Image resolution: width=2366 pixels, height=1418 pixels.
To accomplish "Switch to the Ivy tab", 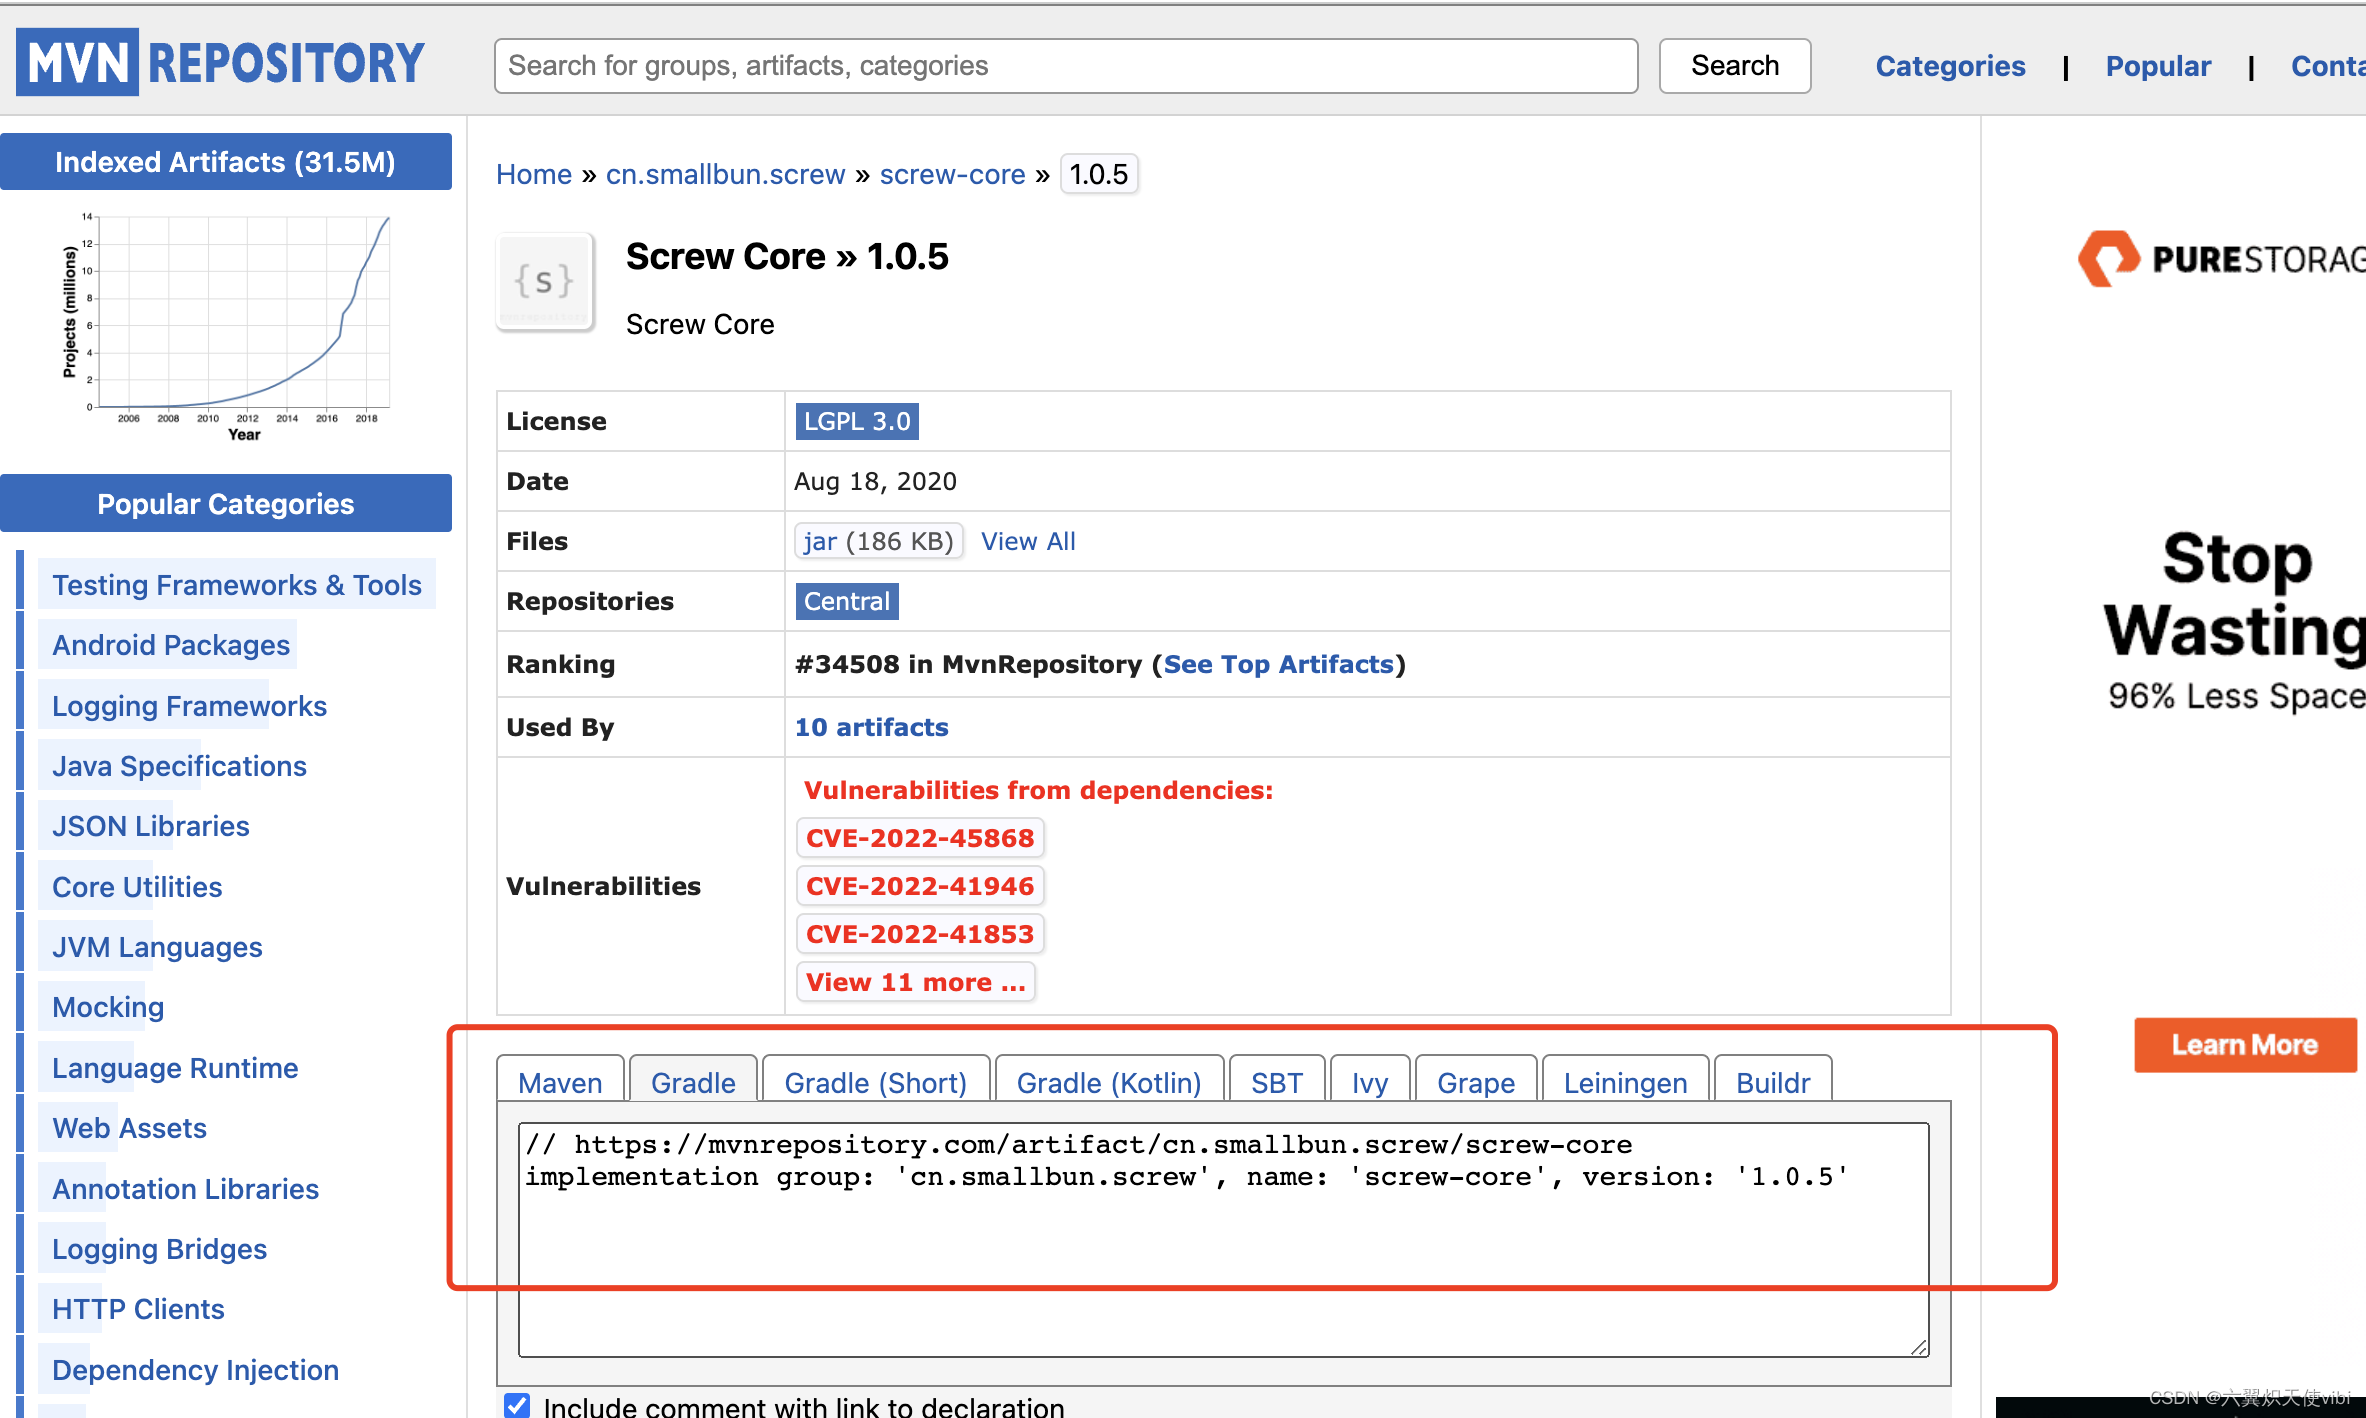I will 1370,1081.
